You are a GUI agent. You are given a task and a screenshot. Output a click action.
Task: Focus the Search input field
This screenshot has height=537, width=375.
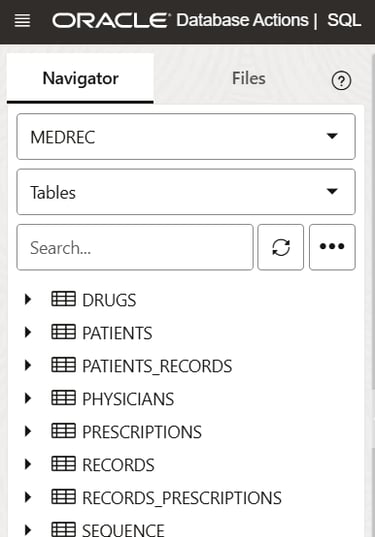click(135, 247)
